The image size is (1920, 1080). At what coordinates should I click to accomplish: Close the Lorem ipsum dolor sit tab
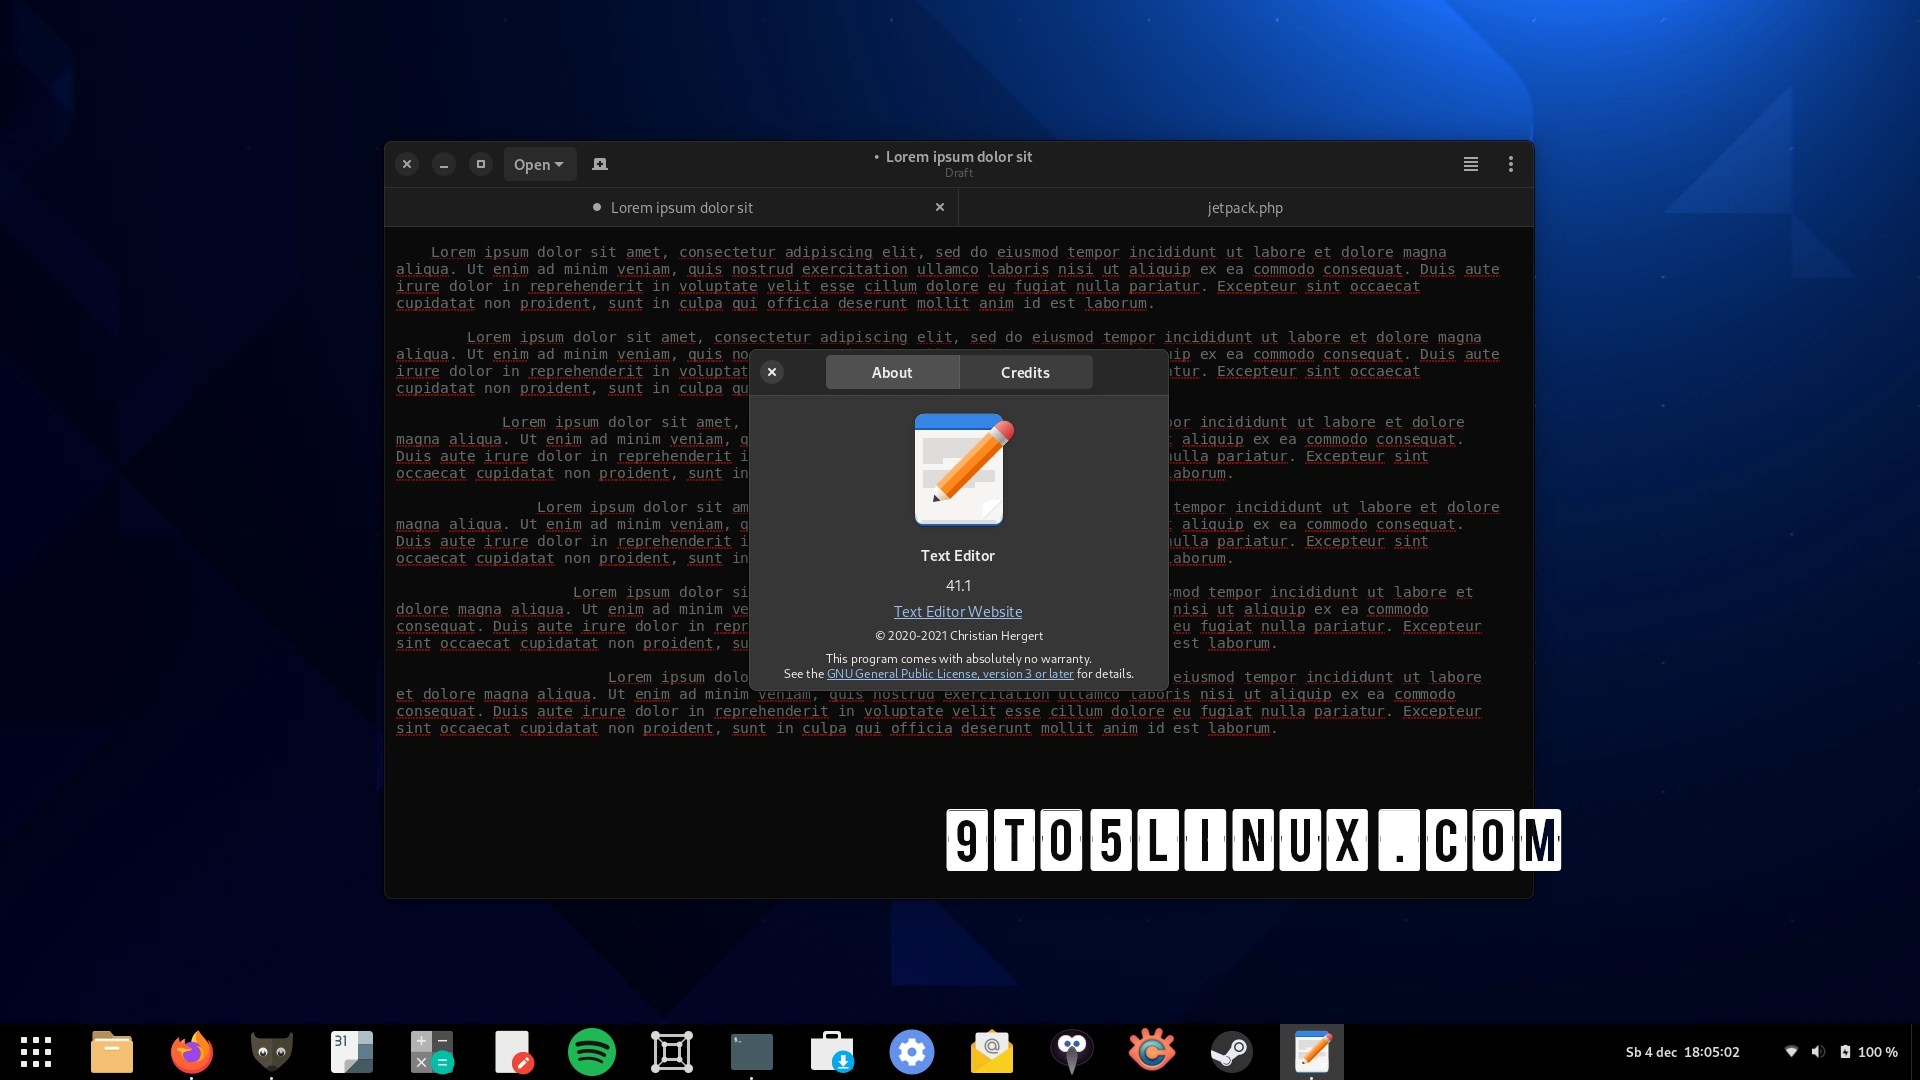[x=939, y=207]
